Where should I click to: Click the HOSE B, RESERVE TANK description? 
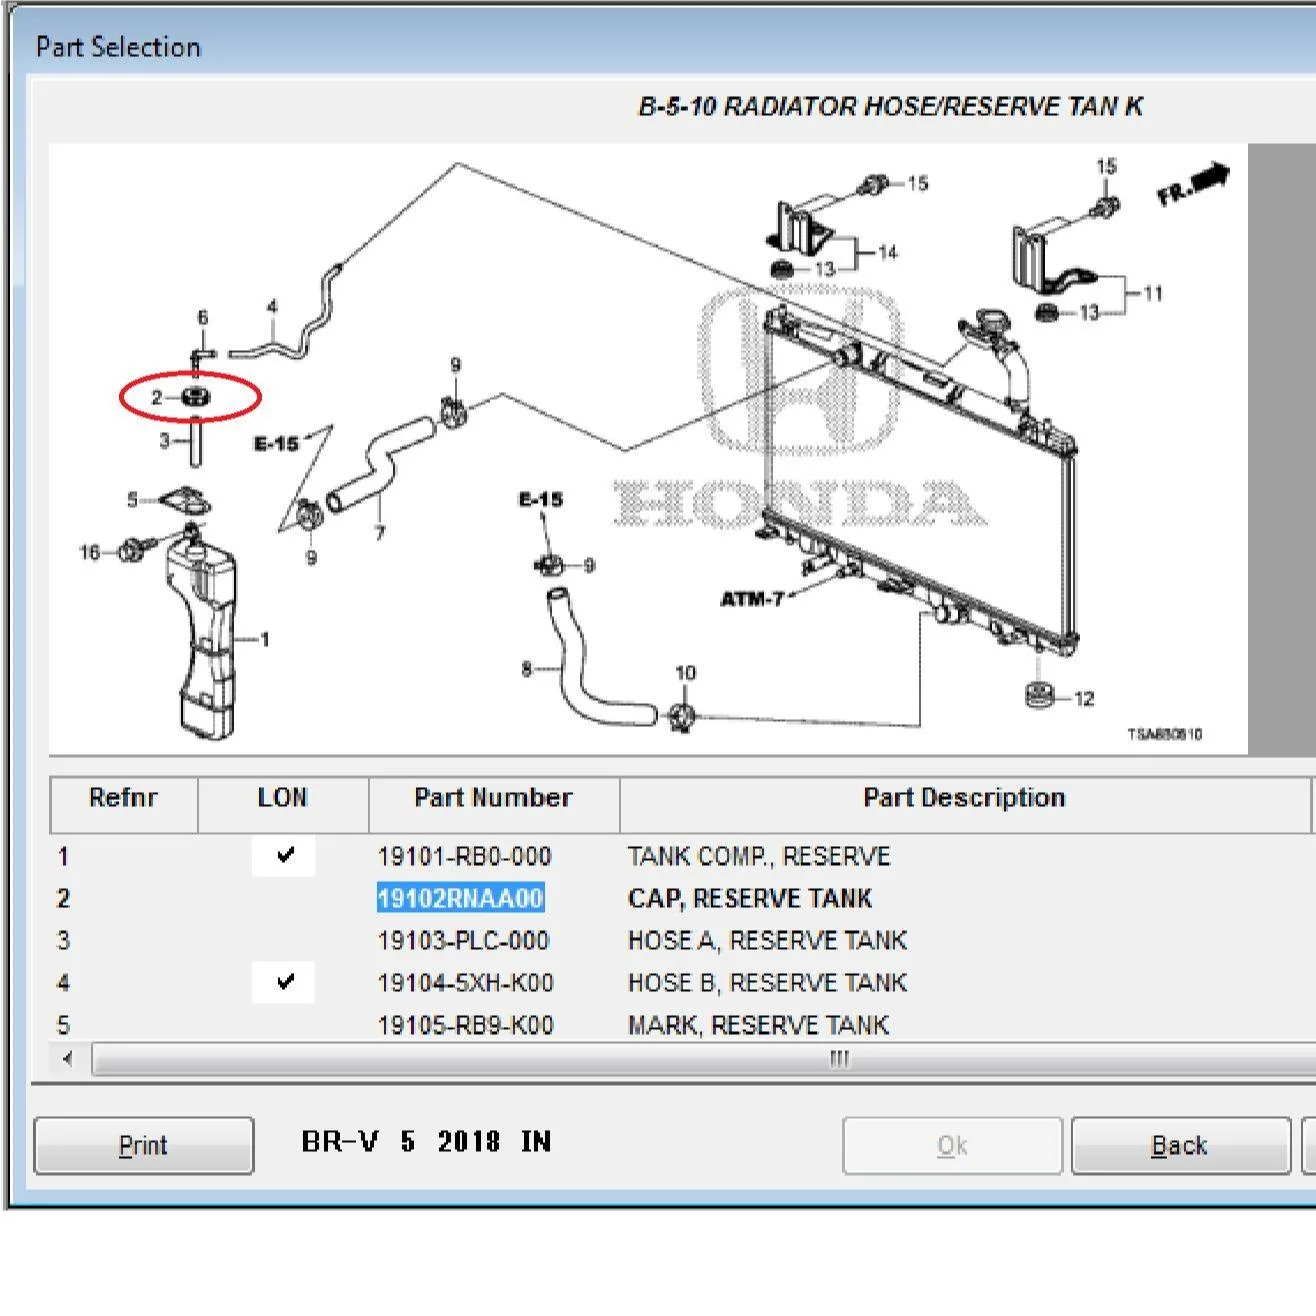(767, 982)
